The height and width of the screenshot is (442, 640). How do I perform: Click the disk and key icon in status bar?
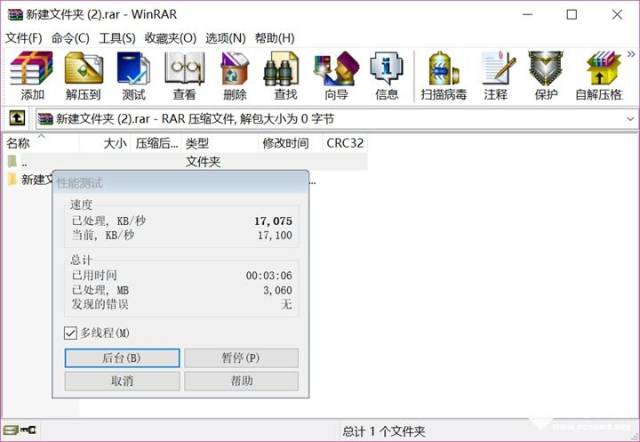point(20,430)
